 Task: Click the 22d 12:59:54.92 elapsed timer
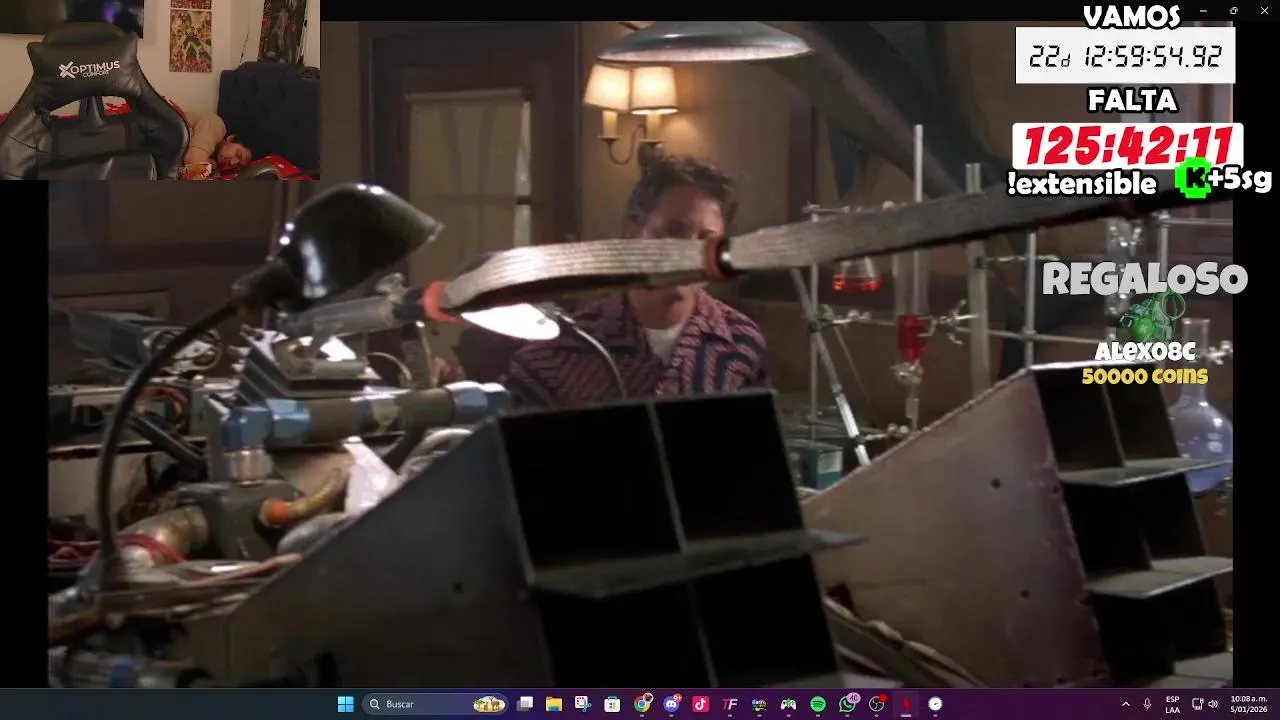[x=1126, y=56]
